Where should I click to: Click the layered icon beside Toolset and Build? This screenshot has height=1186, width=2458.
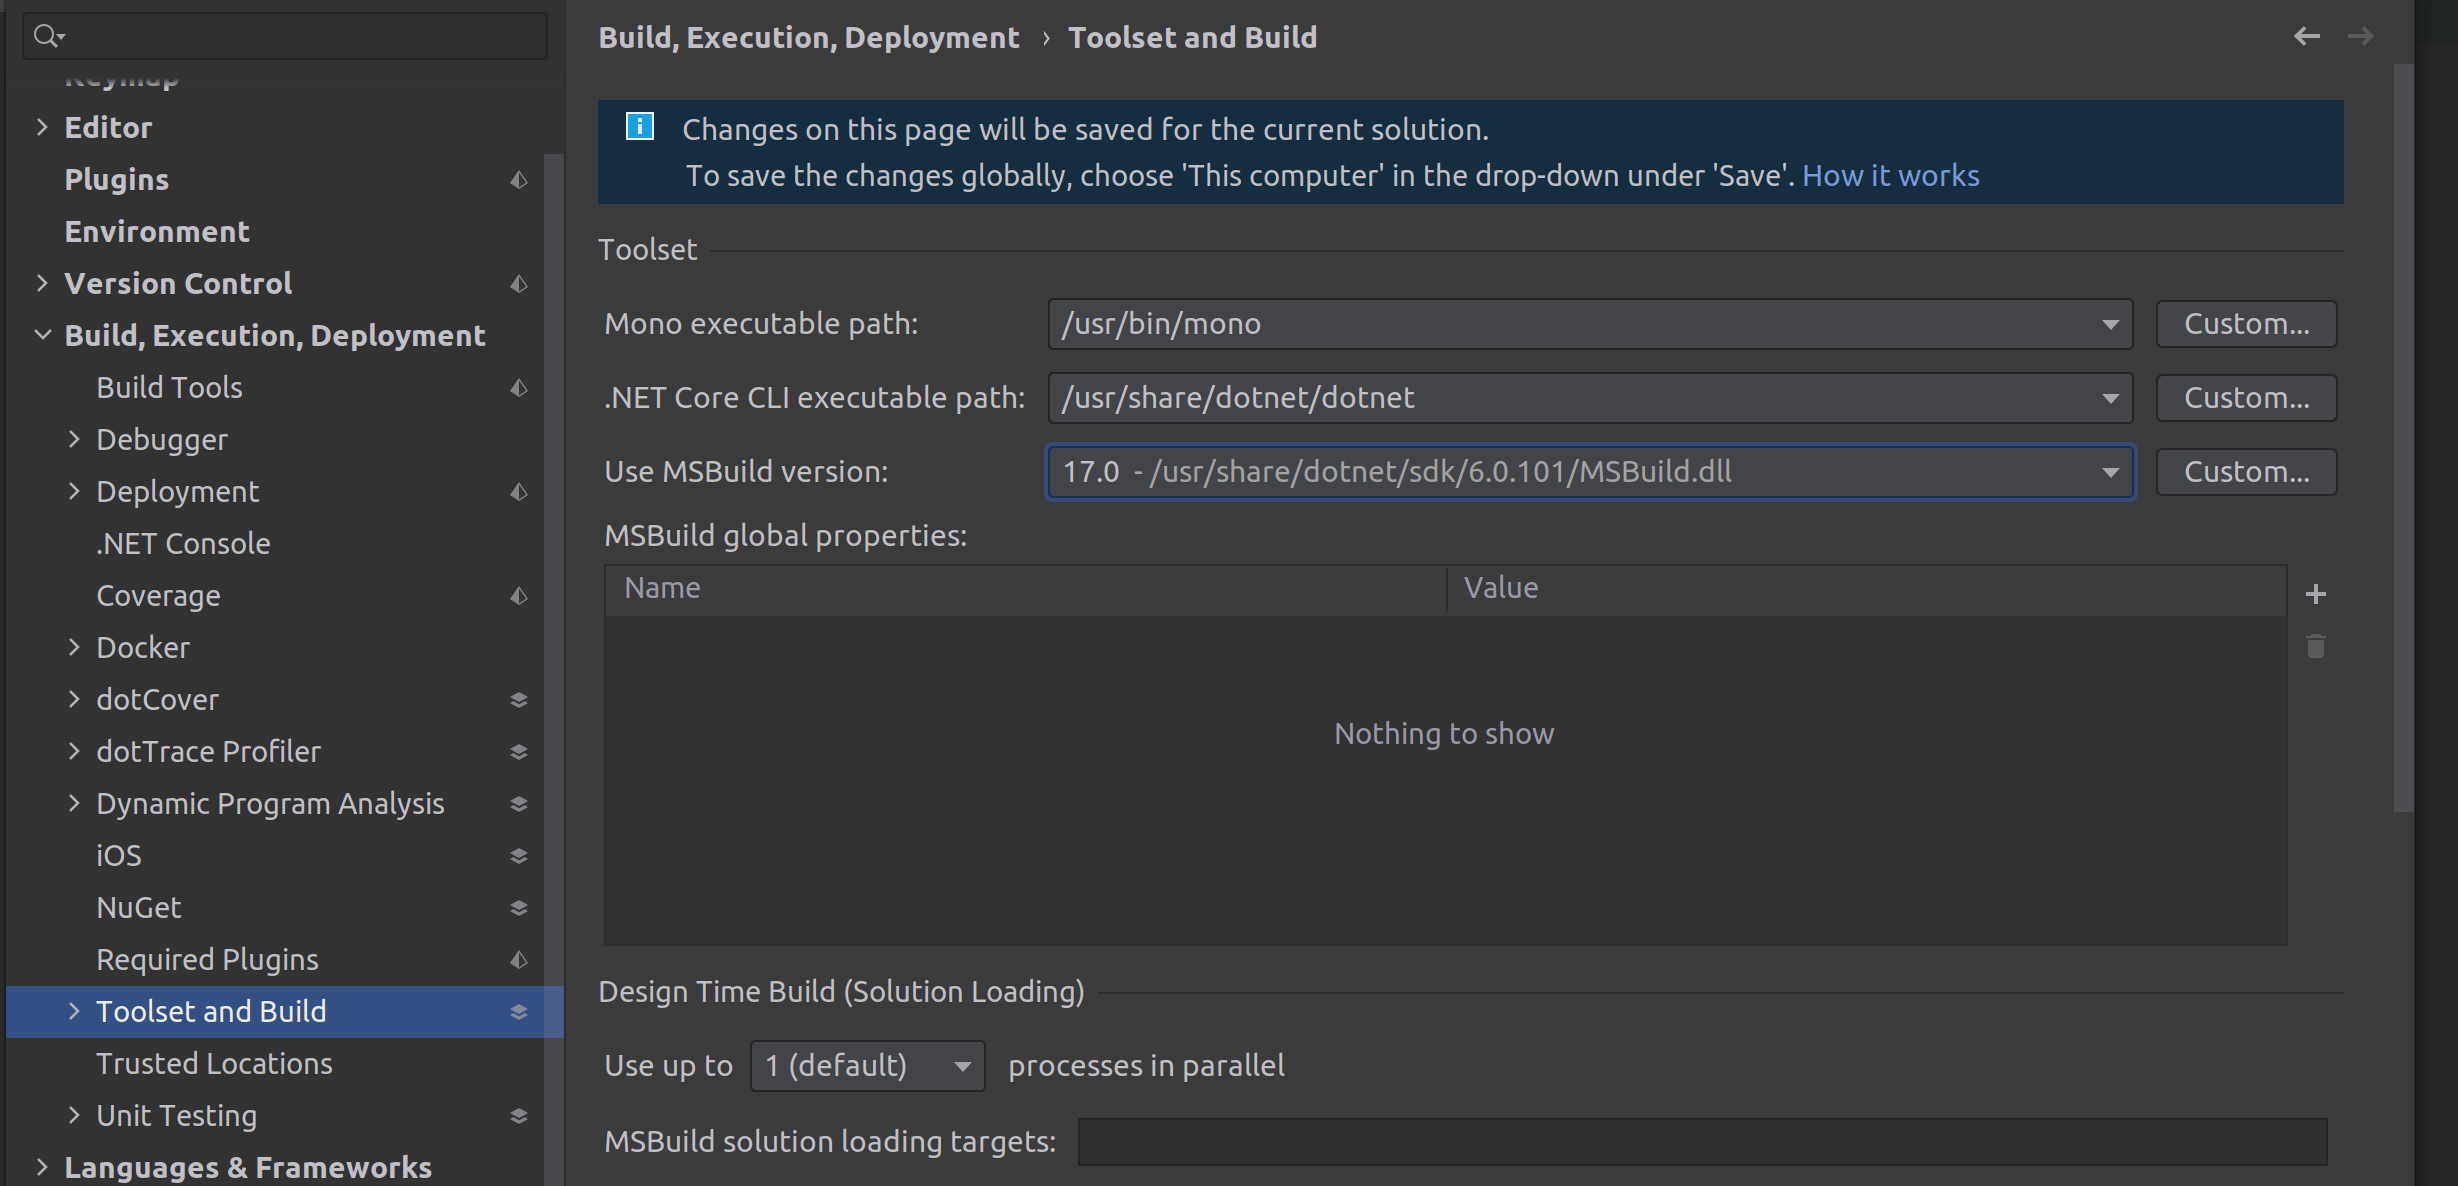[519, 1011]
